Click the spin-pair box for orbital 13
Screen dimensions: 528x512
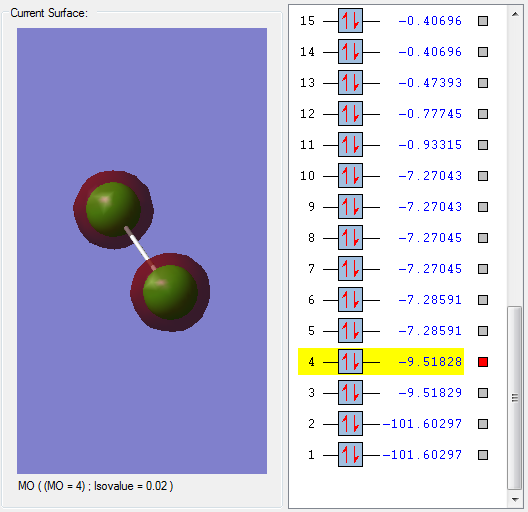[350, 83]
